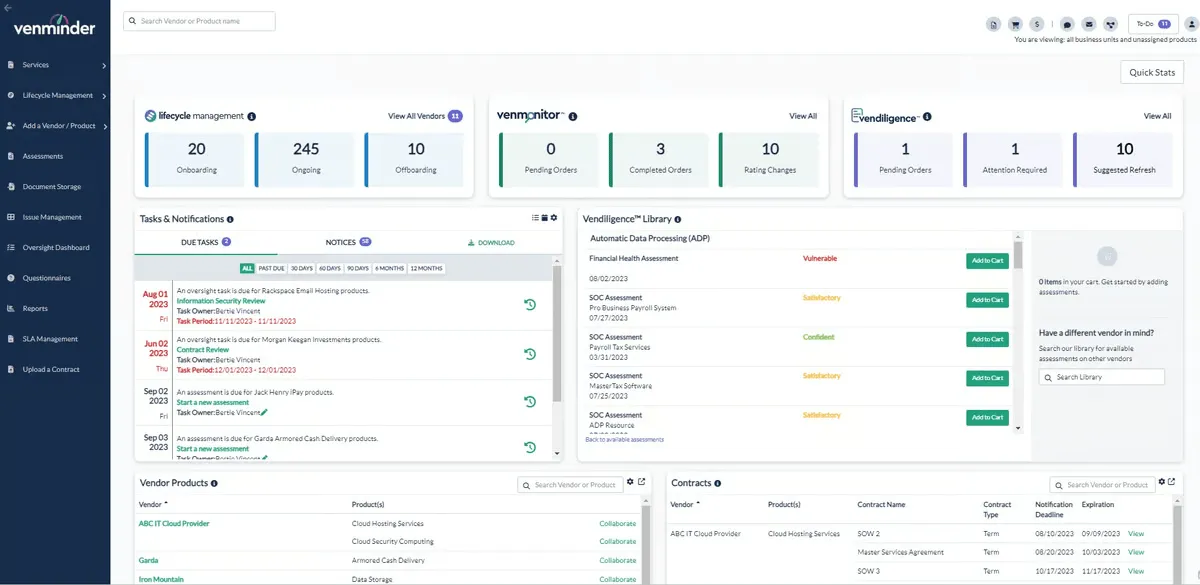Focus the top Search Vendor or Product field
The image size is (1200, 585).
[x=199, y=21]
